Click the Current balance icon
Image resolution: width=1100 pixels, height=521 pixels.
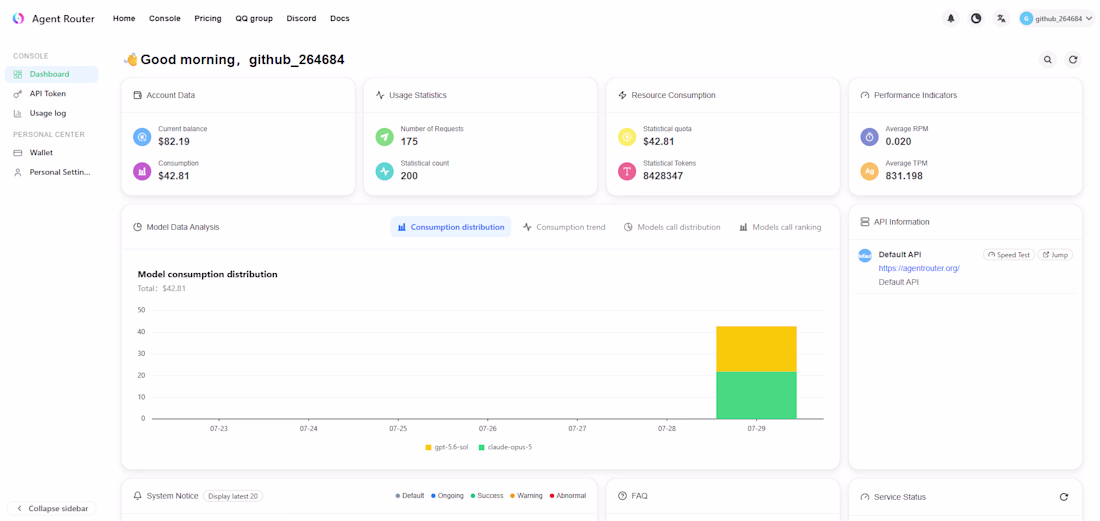[x=142, y=137]
